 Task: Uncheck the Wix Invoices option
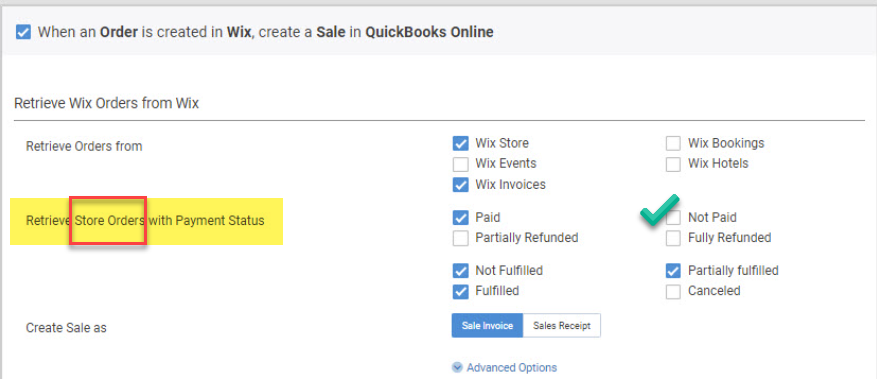tap(460, 185)
